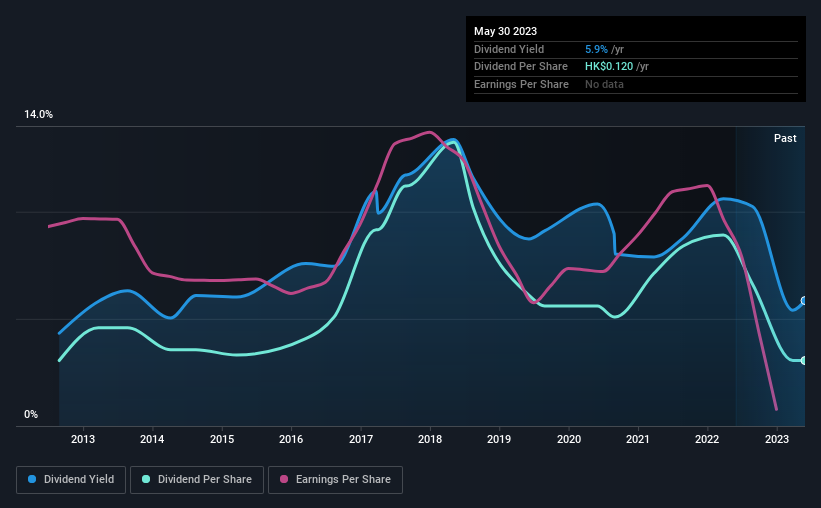Screen dimensions: 821x508
Task: Pick the 2018 year on the timeline
Action: pyautogui.click(x=430, y=439)
